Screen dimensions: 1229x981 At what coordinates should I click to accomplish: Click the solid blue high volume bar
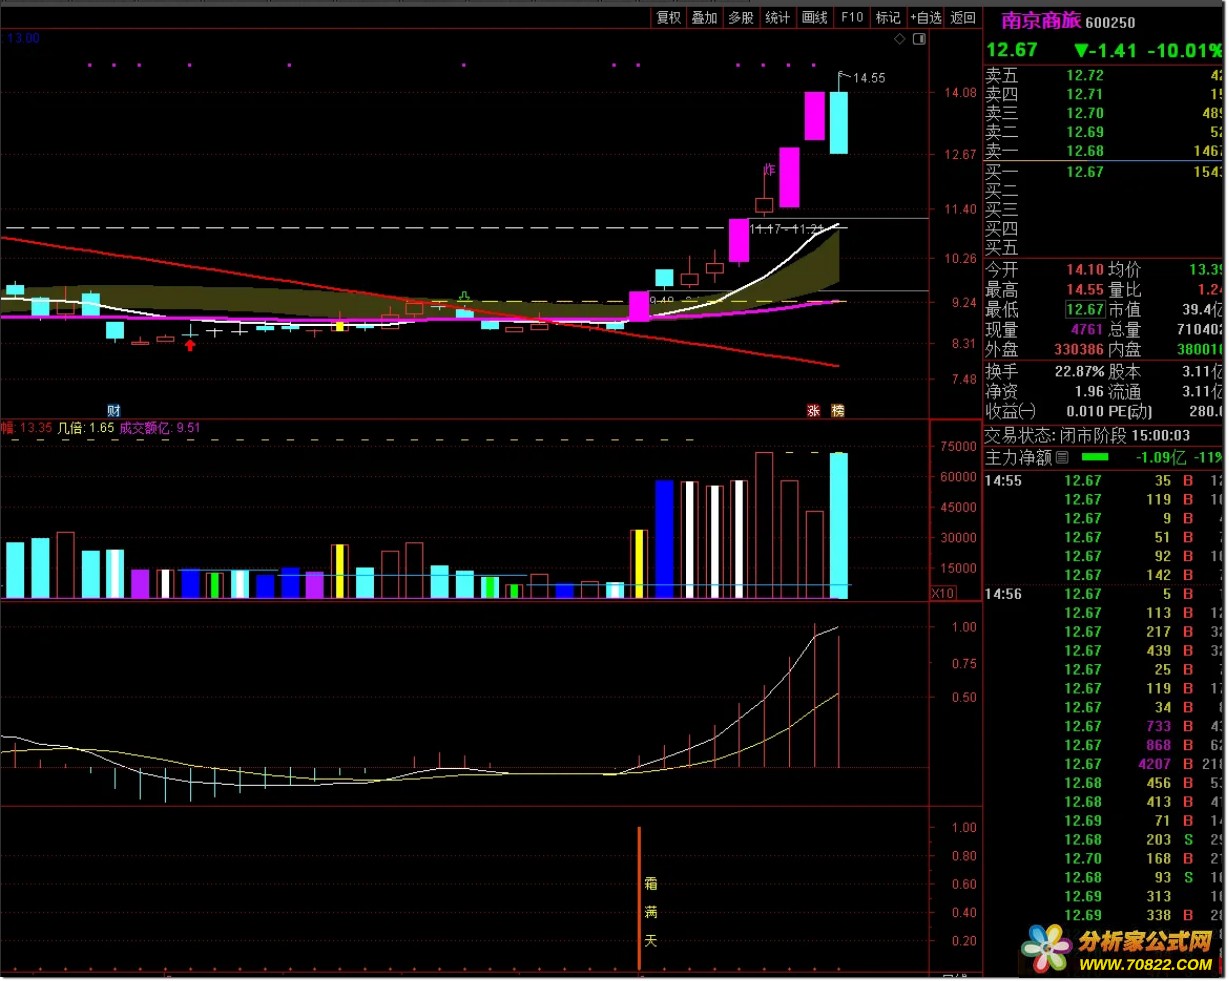[665, 540]
